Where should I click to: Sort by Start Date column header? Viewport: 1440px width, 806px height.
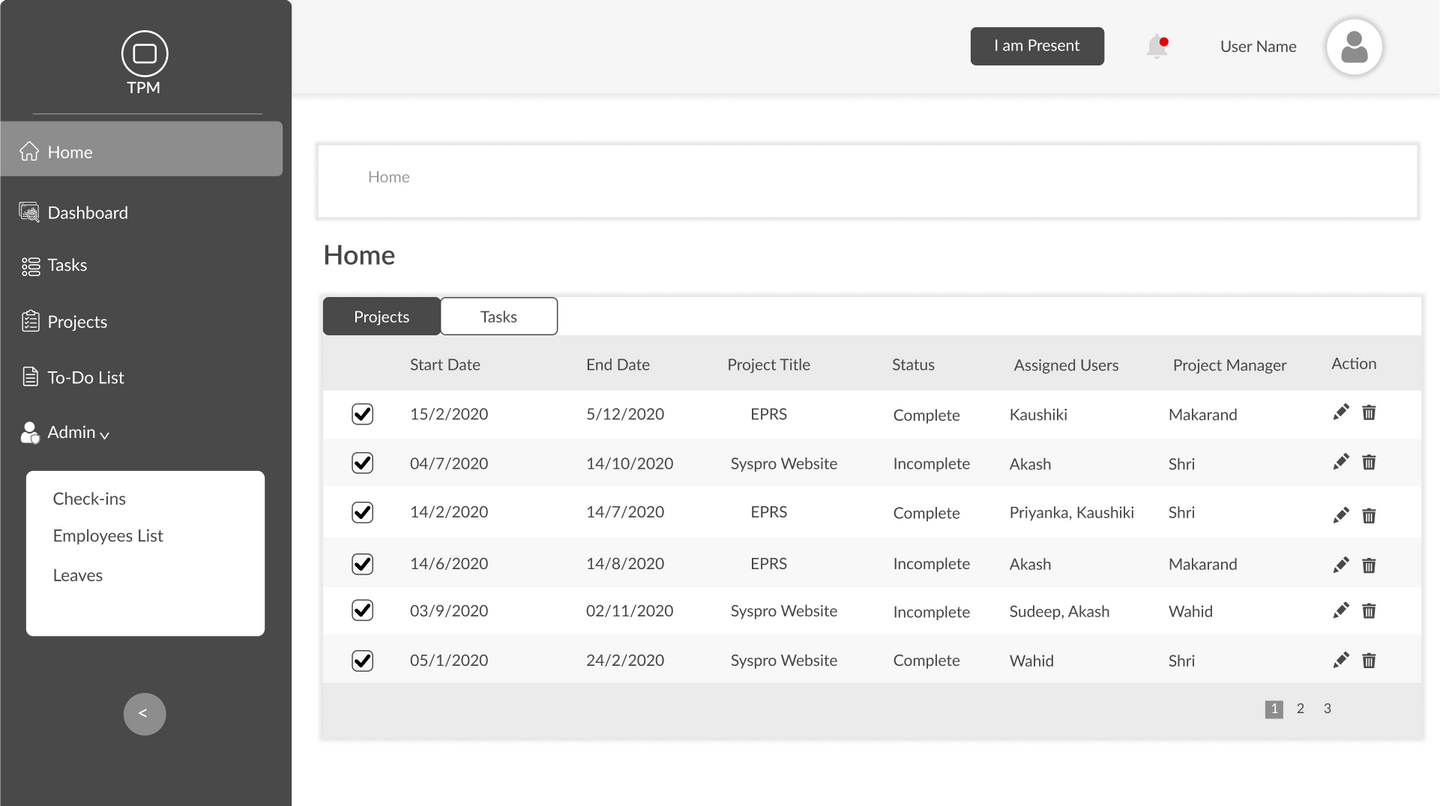(x=445, y=364)
